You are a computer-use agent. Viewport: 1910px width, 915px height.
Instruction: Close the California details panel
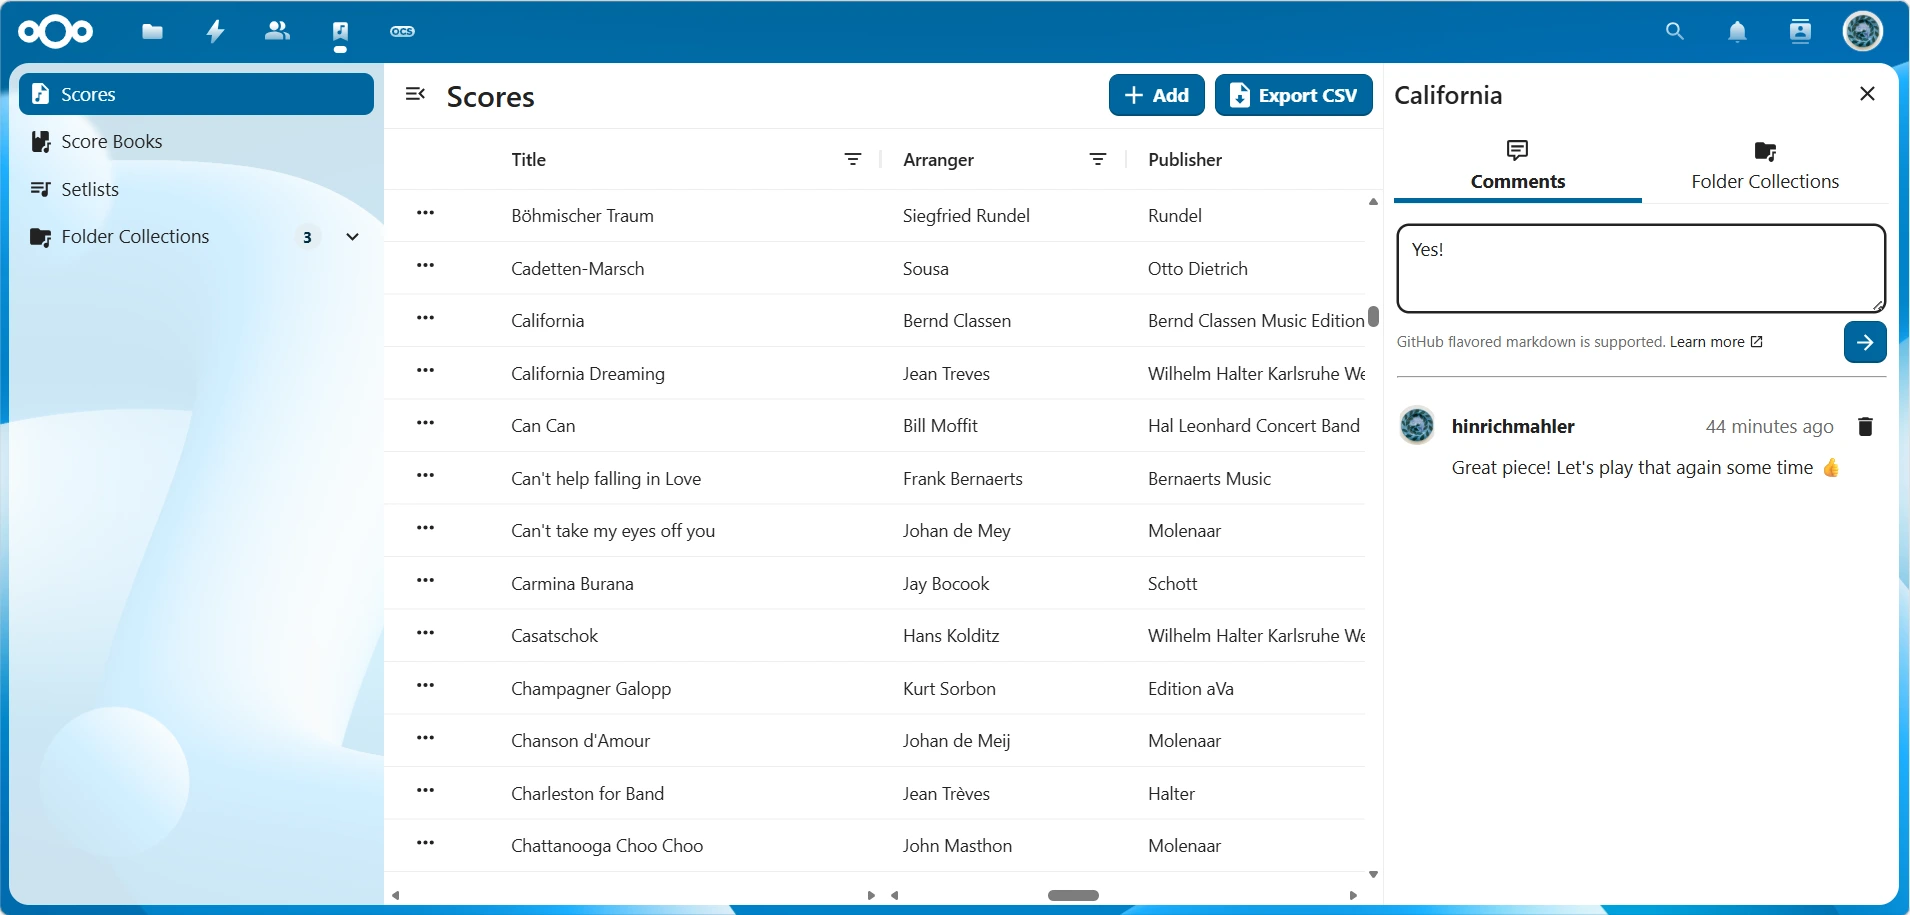[1866, 93]
